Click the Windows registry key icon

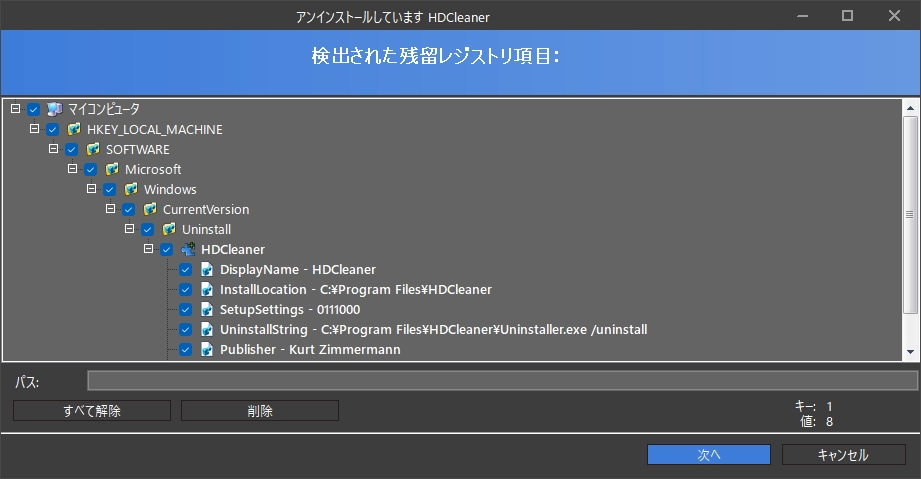coord(130,189)
